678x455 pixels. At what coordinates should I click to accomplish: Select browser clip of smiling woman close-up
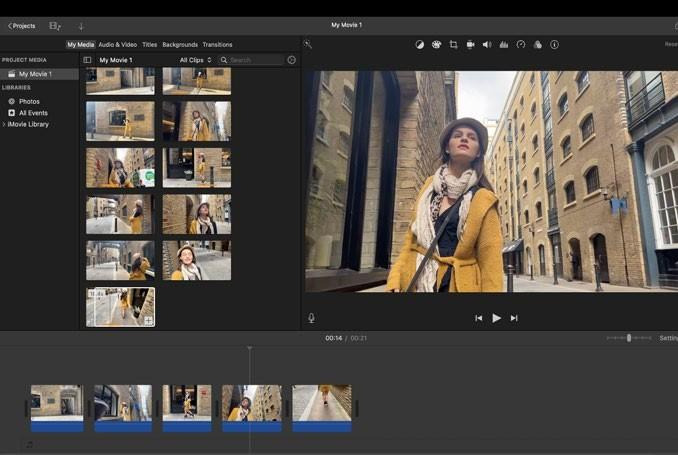point(197,260)
